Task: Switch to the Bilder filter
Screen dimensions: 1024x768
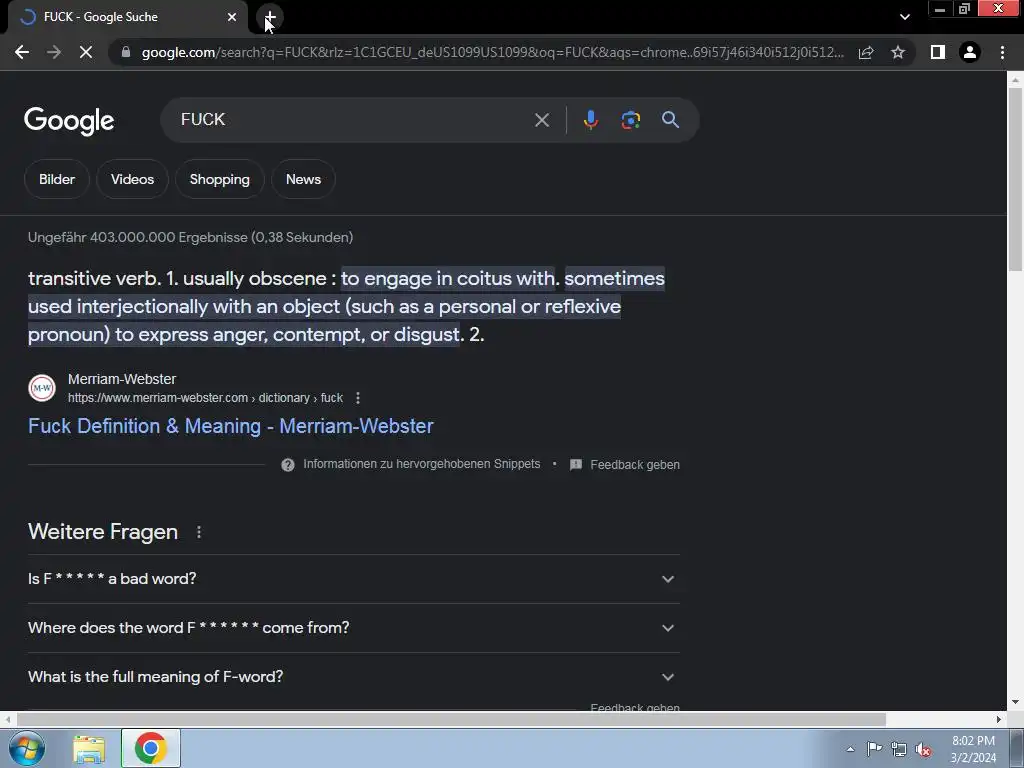Action: (57, 179)
